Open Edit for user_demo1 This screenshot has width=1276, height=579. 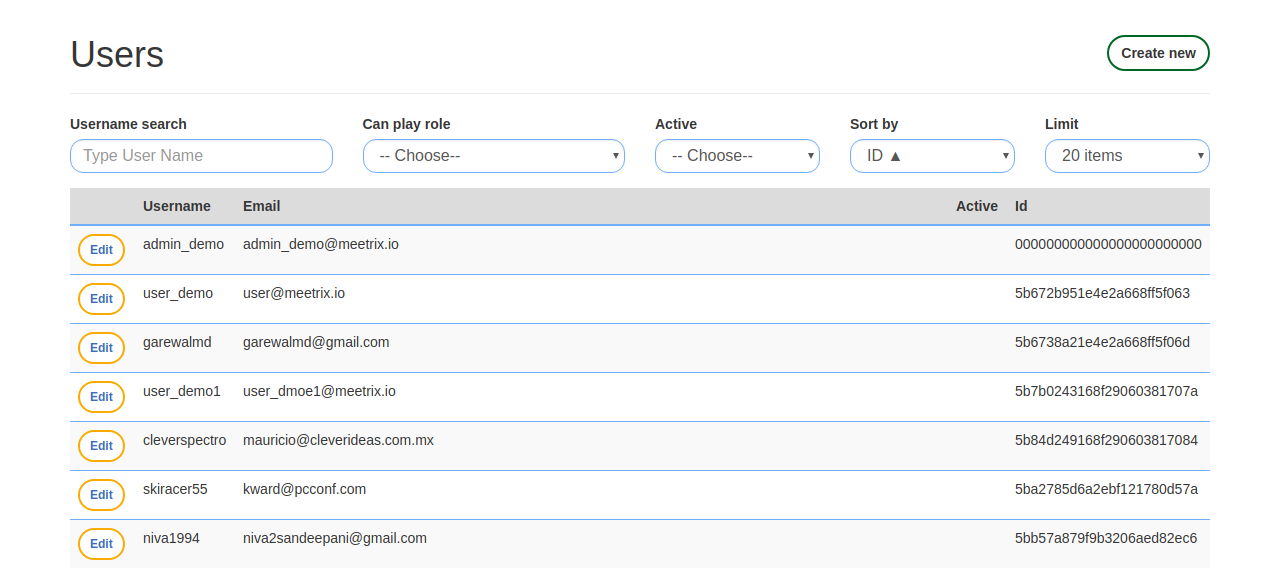pos(101,397)
